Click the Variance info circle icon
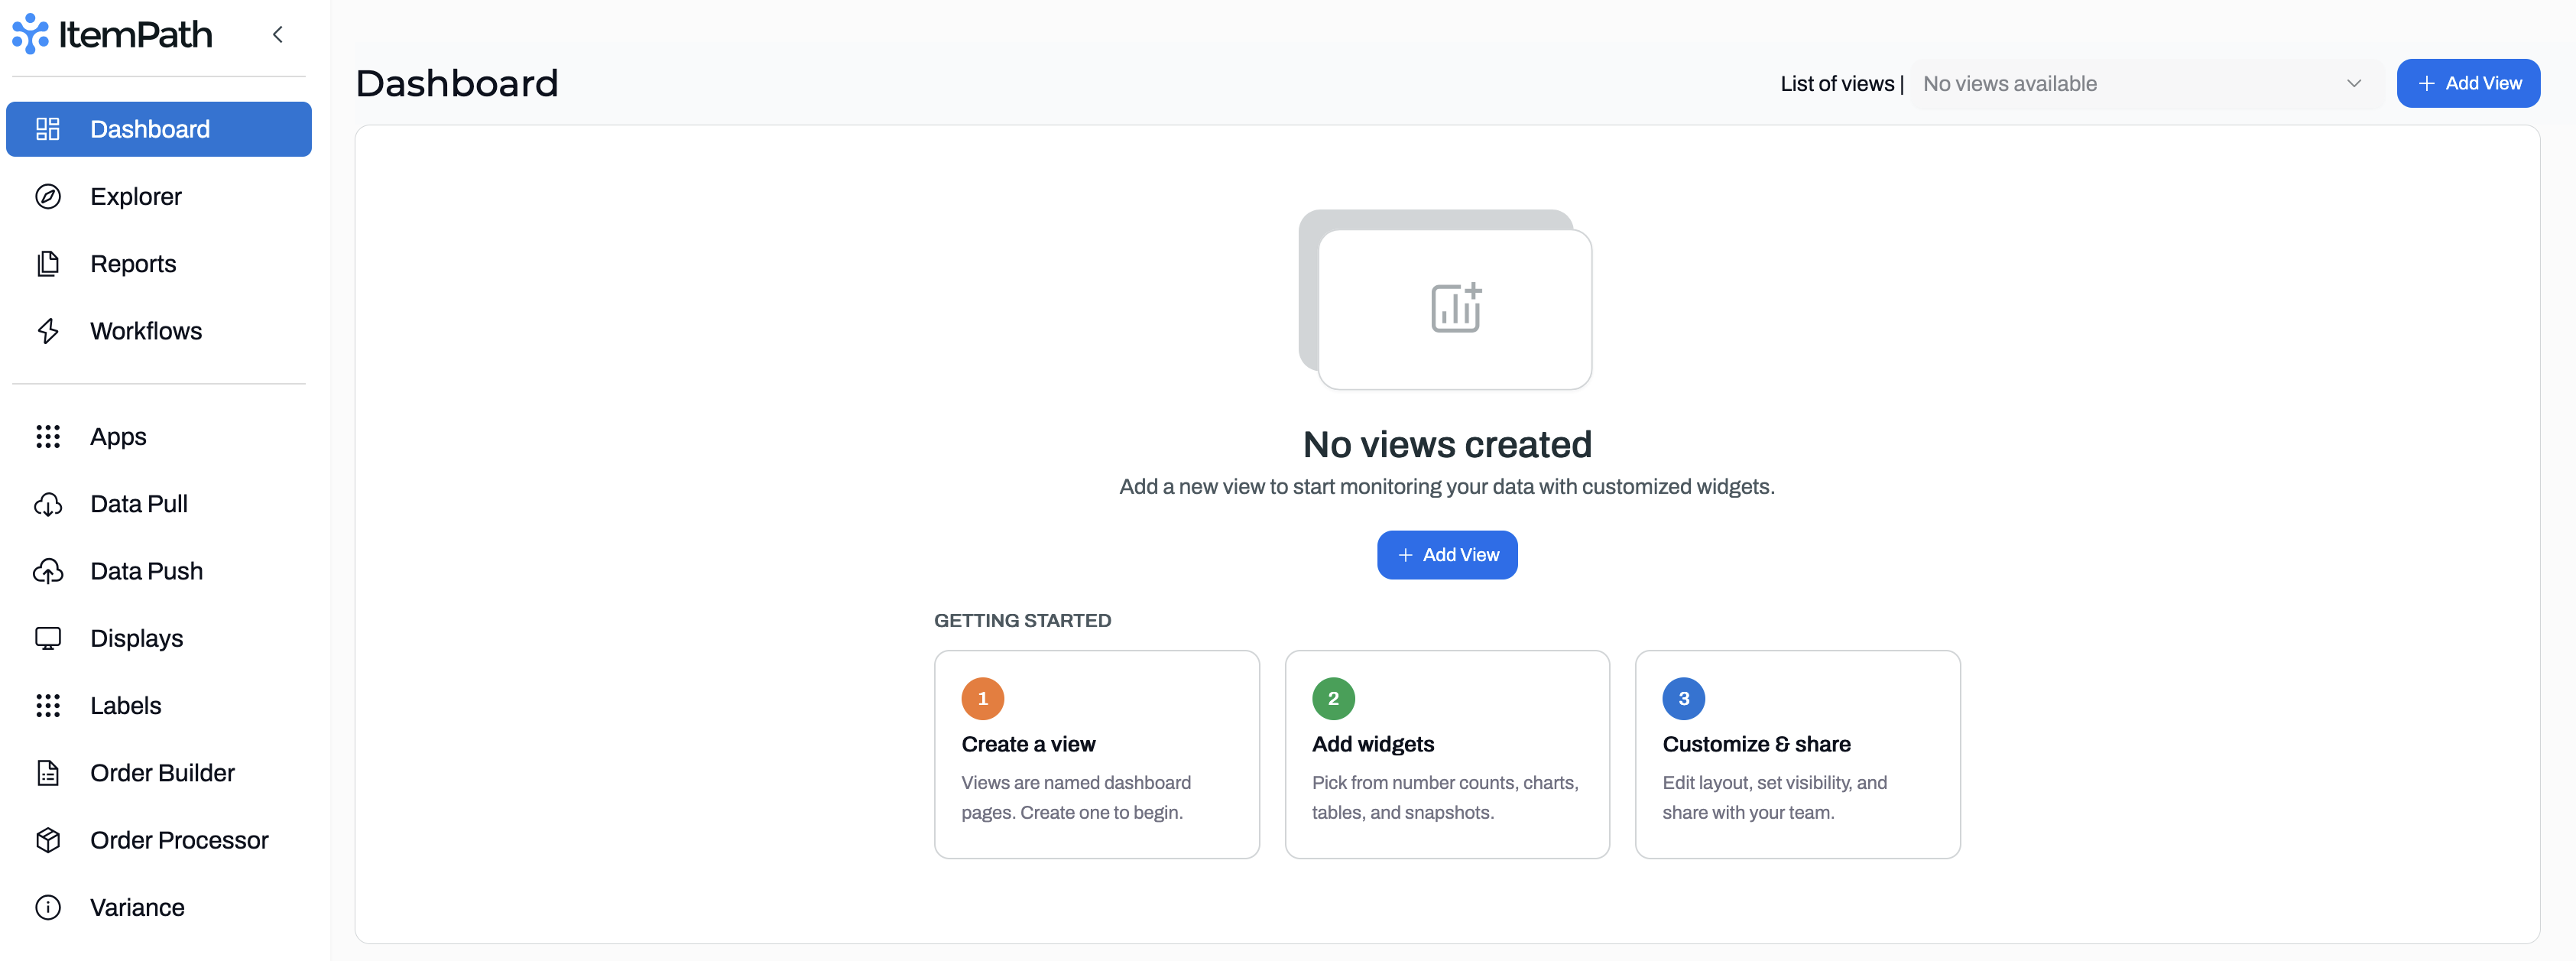Viewport: 2576px width, 961px height. pyautogui.click(x=48, y=907)
